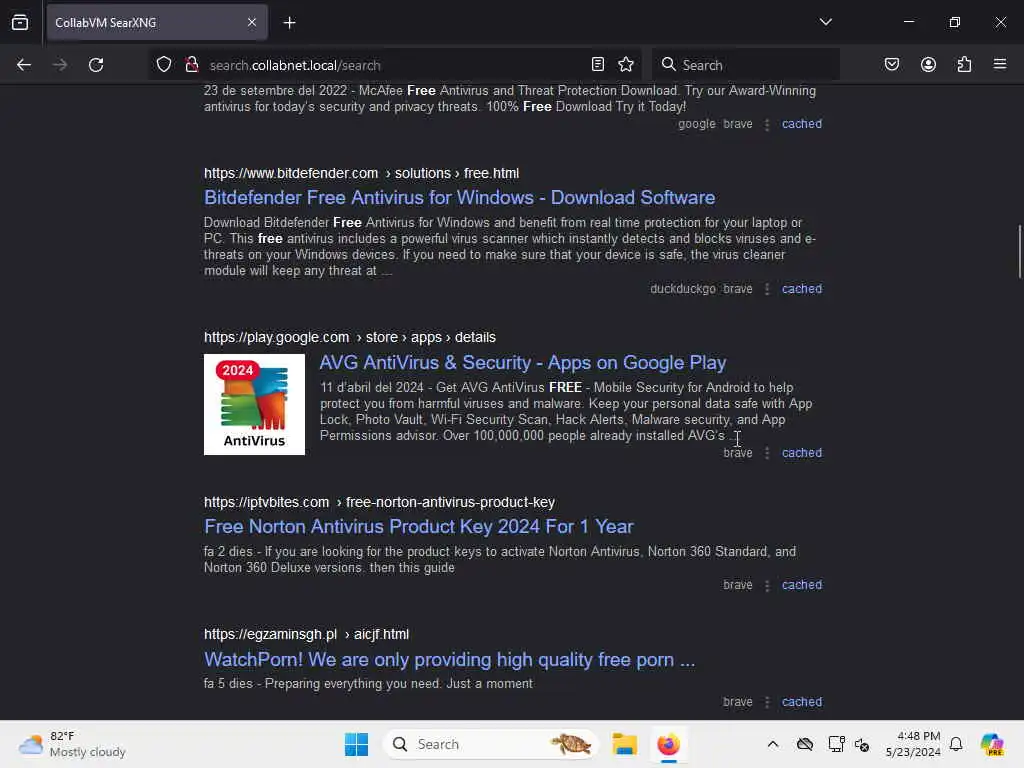Open the Pocket save icon
Viewport: 1024px width, 768px height.
click(892, 64)
